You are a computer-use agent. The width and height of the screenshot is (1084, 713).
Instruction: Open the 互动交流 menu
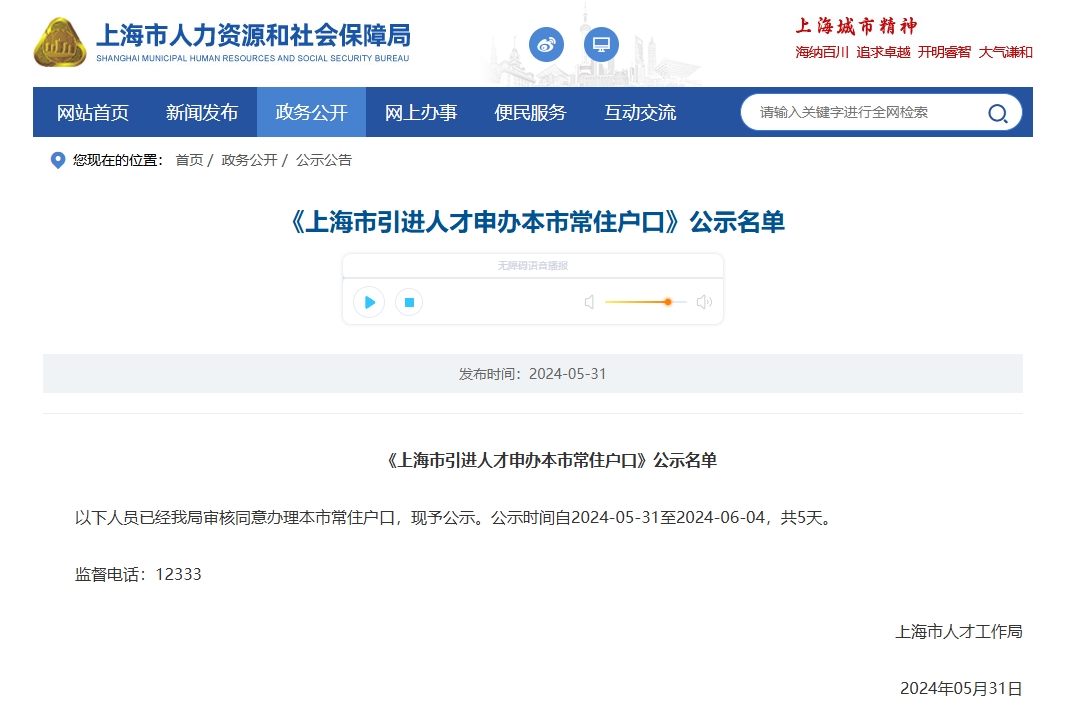(x=640, y=112)
